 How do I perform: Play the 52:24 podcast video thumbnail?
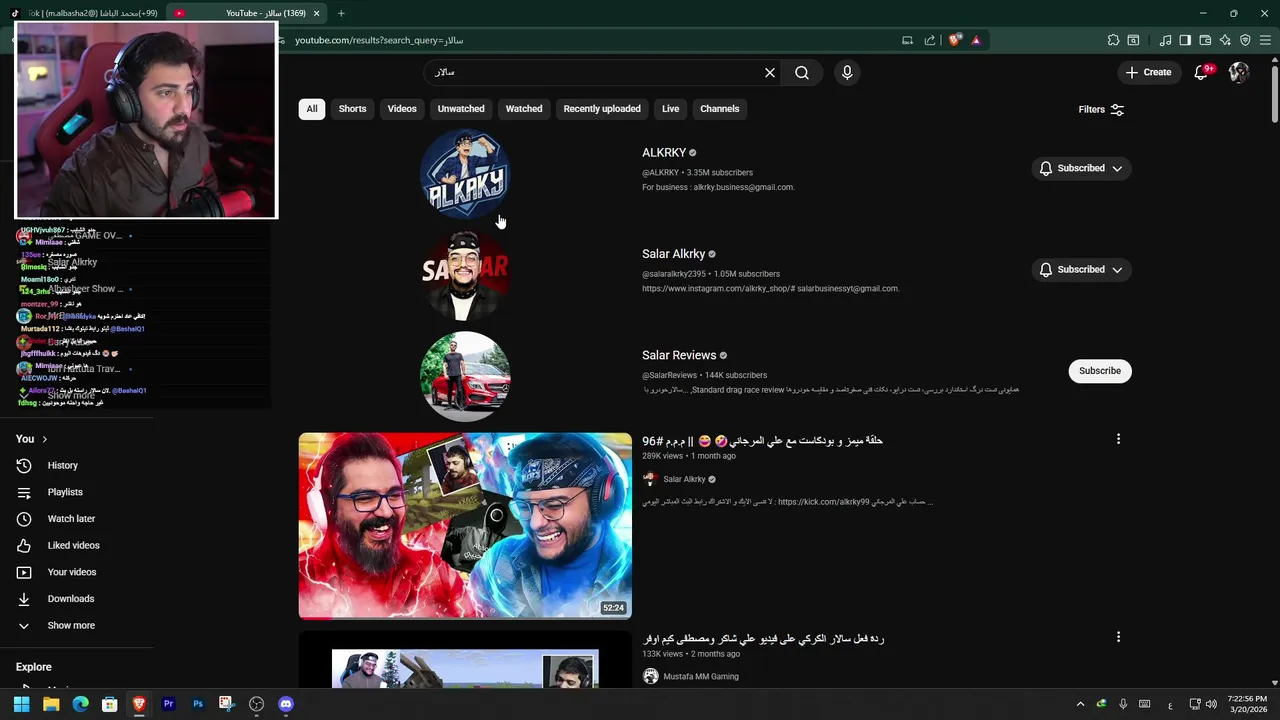[x=465, y=526]
